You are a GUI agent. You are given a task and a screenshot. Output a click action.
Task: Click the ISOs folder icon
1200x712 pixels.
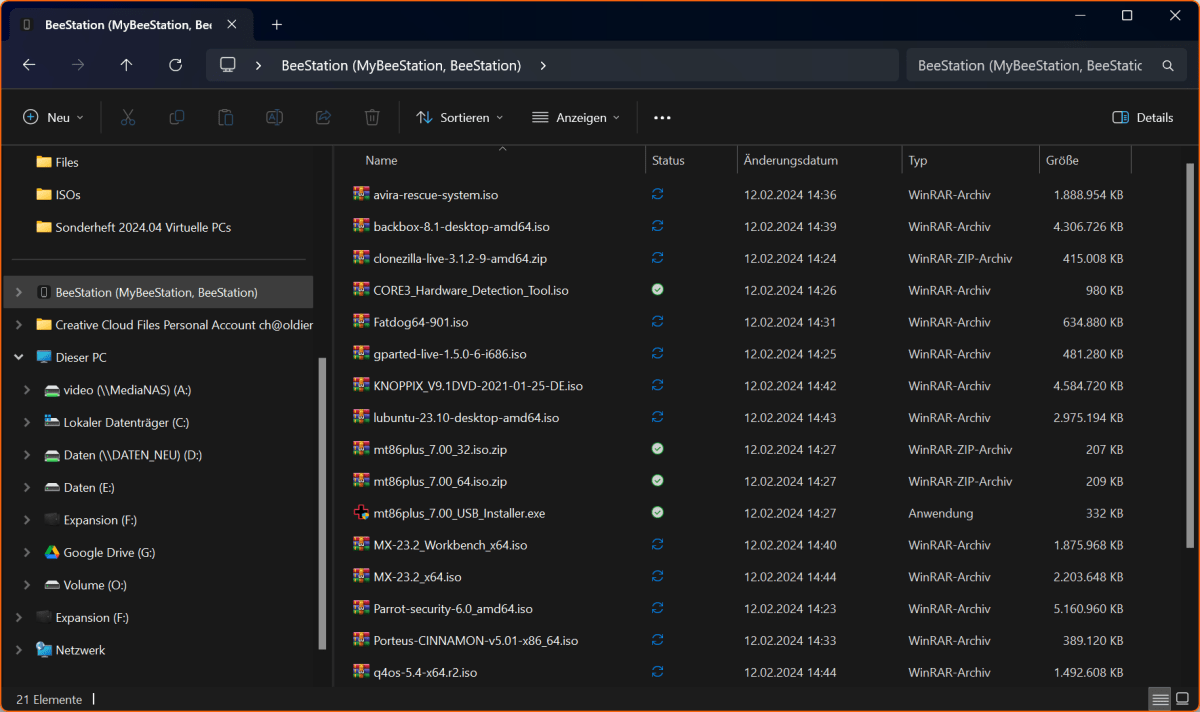(44, 194)
